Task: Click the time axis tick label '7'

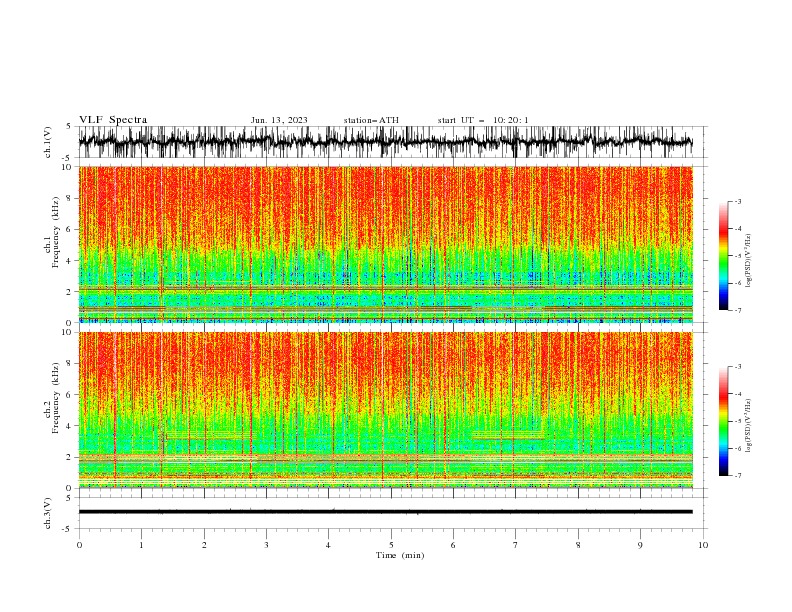Action: point(516,545)
